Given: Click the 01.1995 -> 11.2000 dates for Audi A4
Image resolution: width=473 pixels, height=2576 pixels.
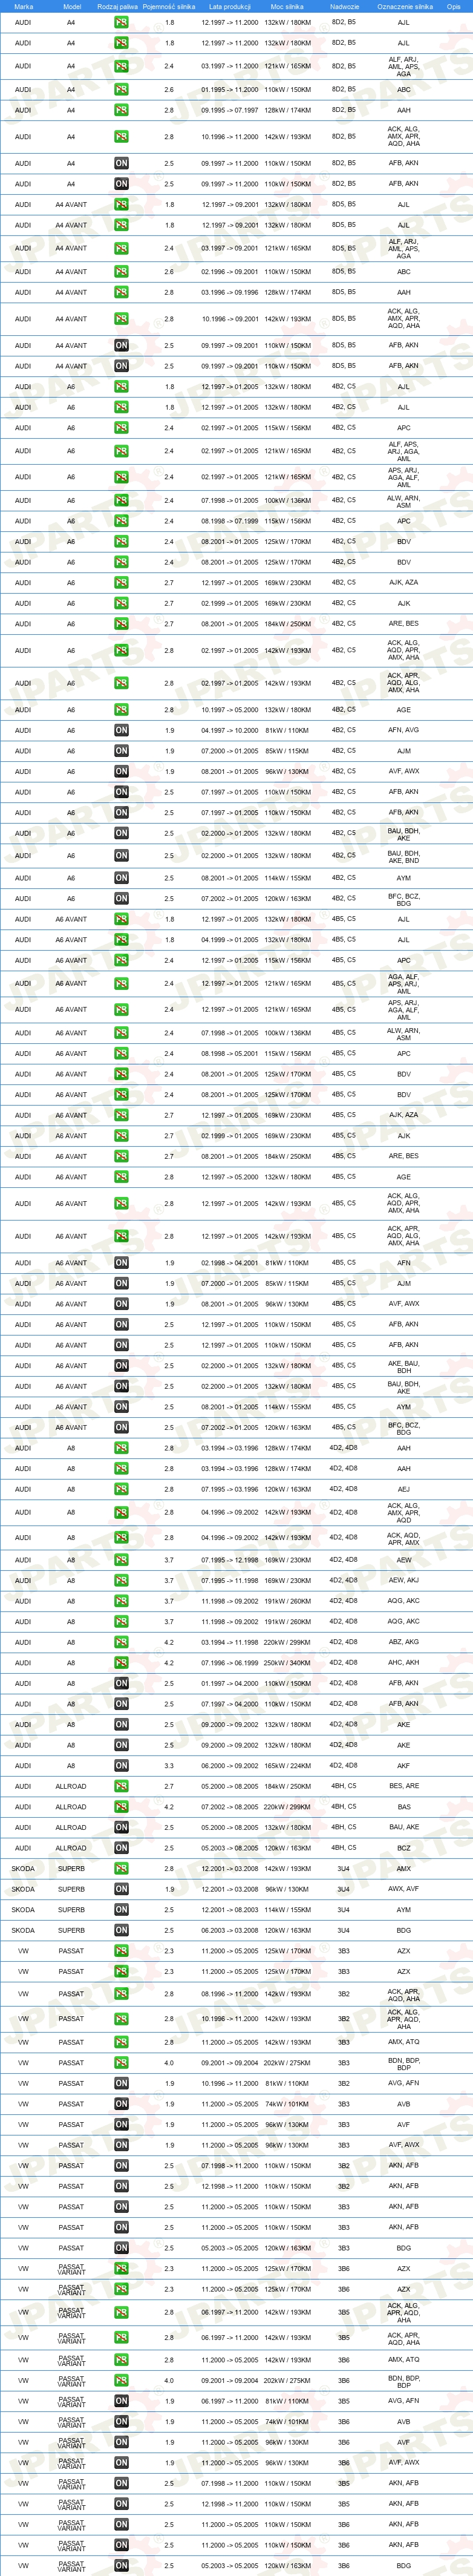Looking at the screenshot, I should [230, 90].
